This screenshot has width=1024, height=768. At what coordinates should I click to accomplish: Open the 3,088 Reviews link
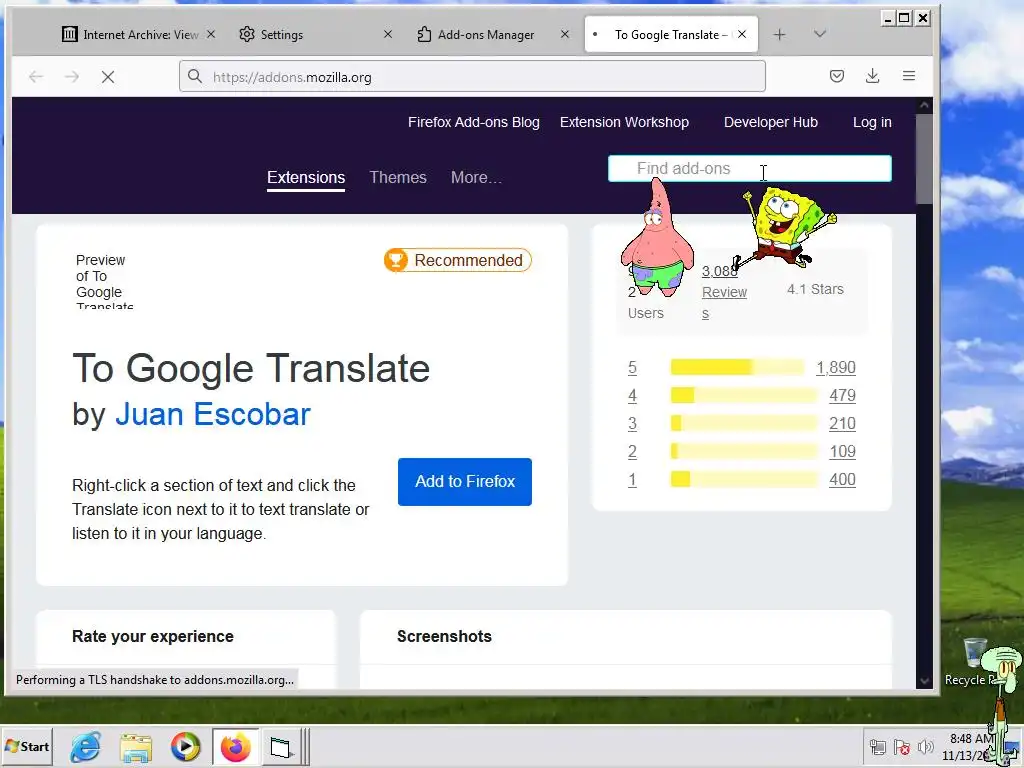click(x=724, y=293)
